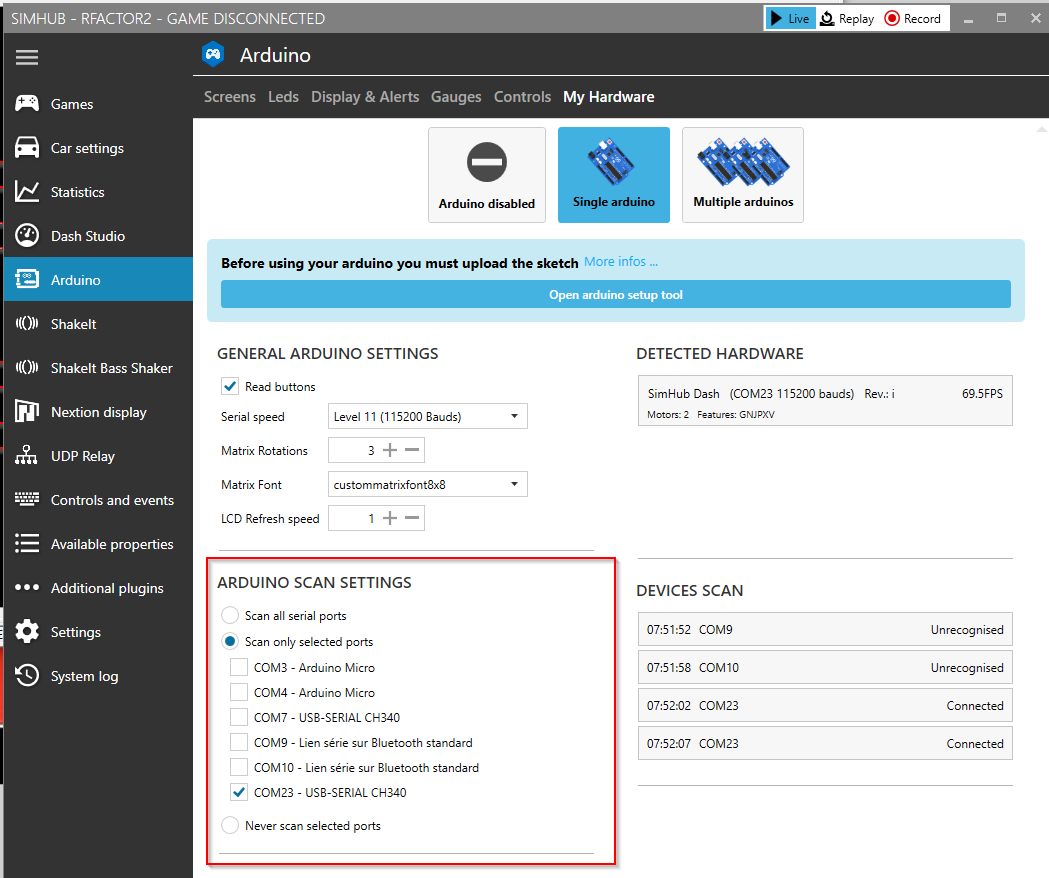
Task: Select the Scan all serial ports option
Action: [x=230, y=615]
